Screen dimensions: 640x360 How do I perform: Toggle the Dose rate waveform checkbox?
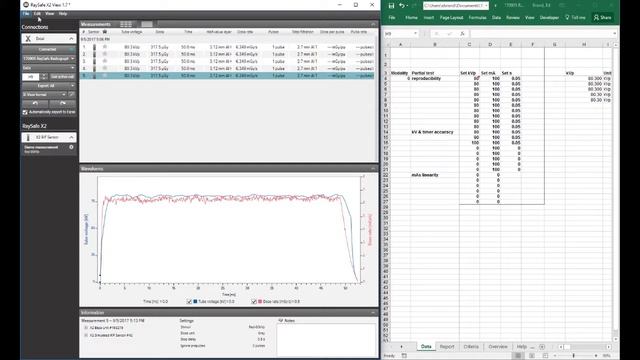pyautogui.click(x=254, y=302)
